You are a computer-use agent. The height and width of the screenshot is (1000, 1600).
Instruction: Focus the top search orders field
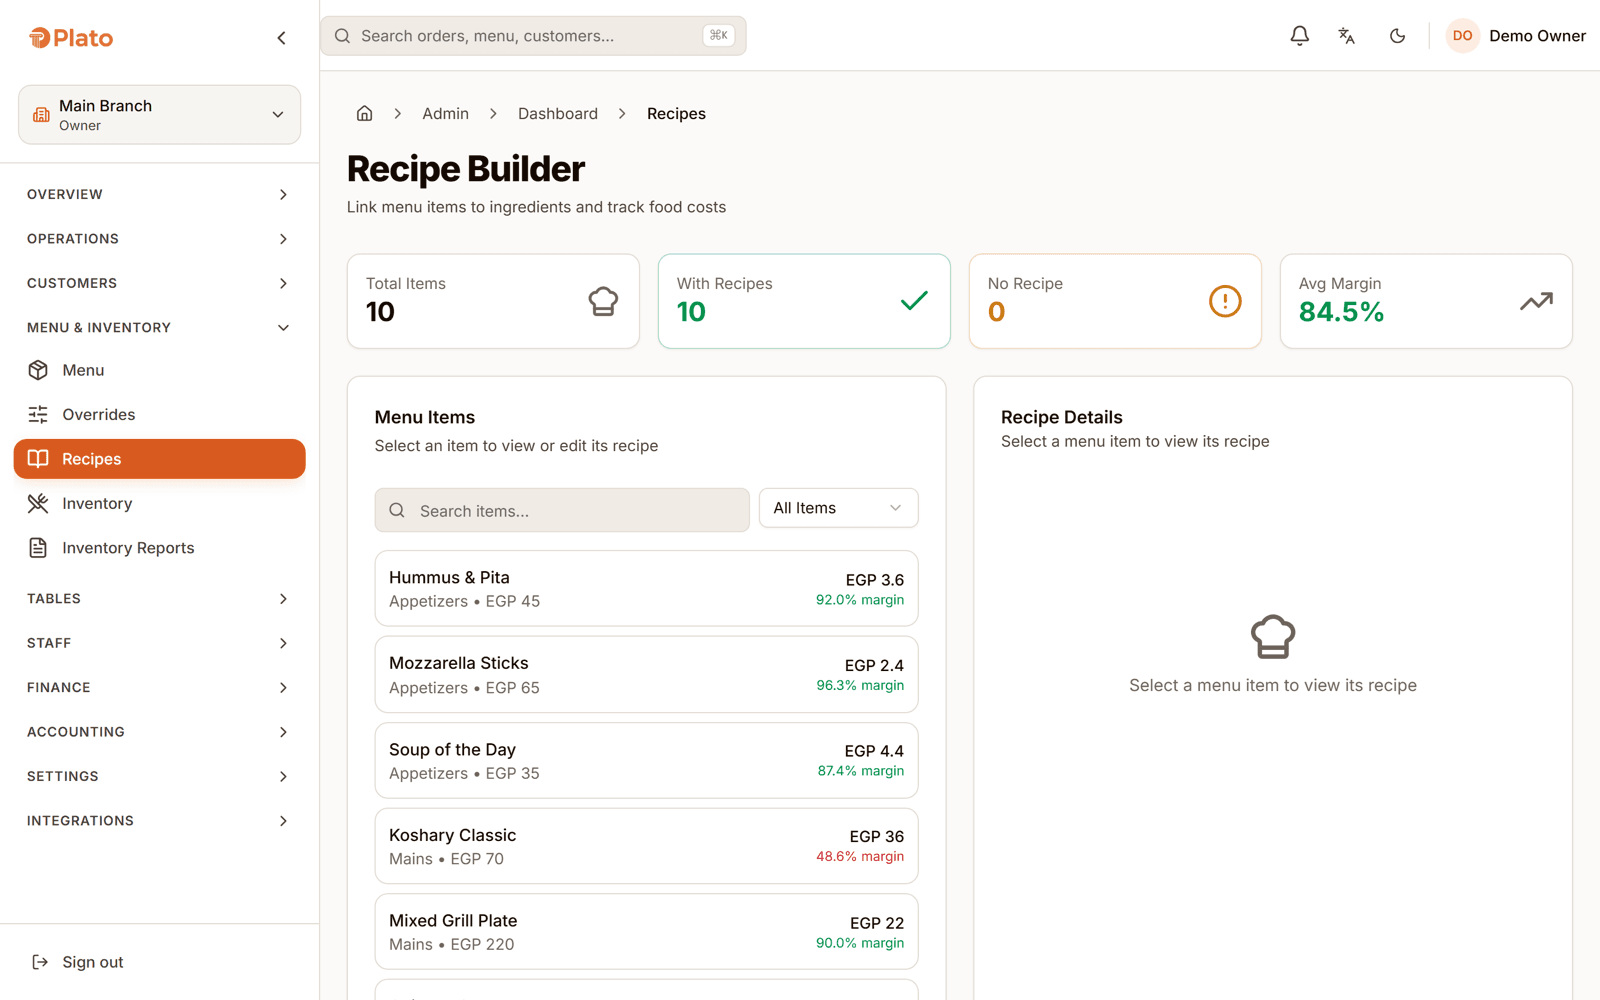(x=533, y=36)
